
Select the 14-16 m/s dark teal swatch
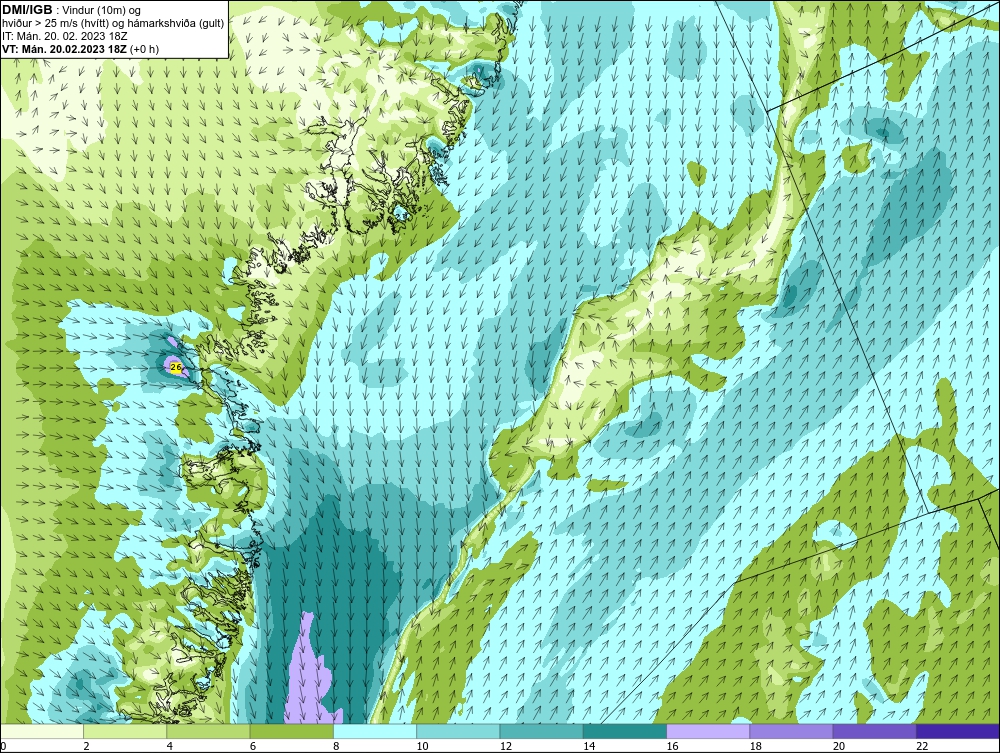(x=625, y=731)
